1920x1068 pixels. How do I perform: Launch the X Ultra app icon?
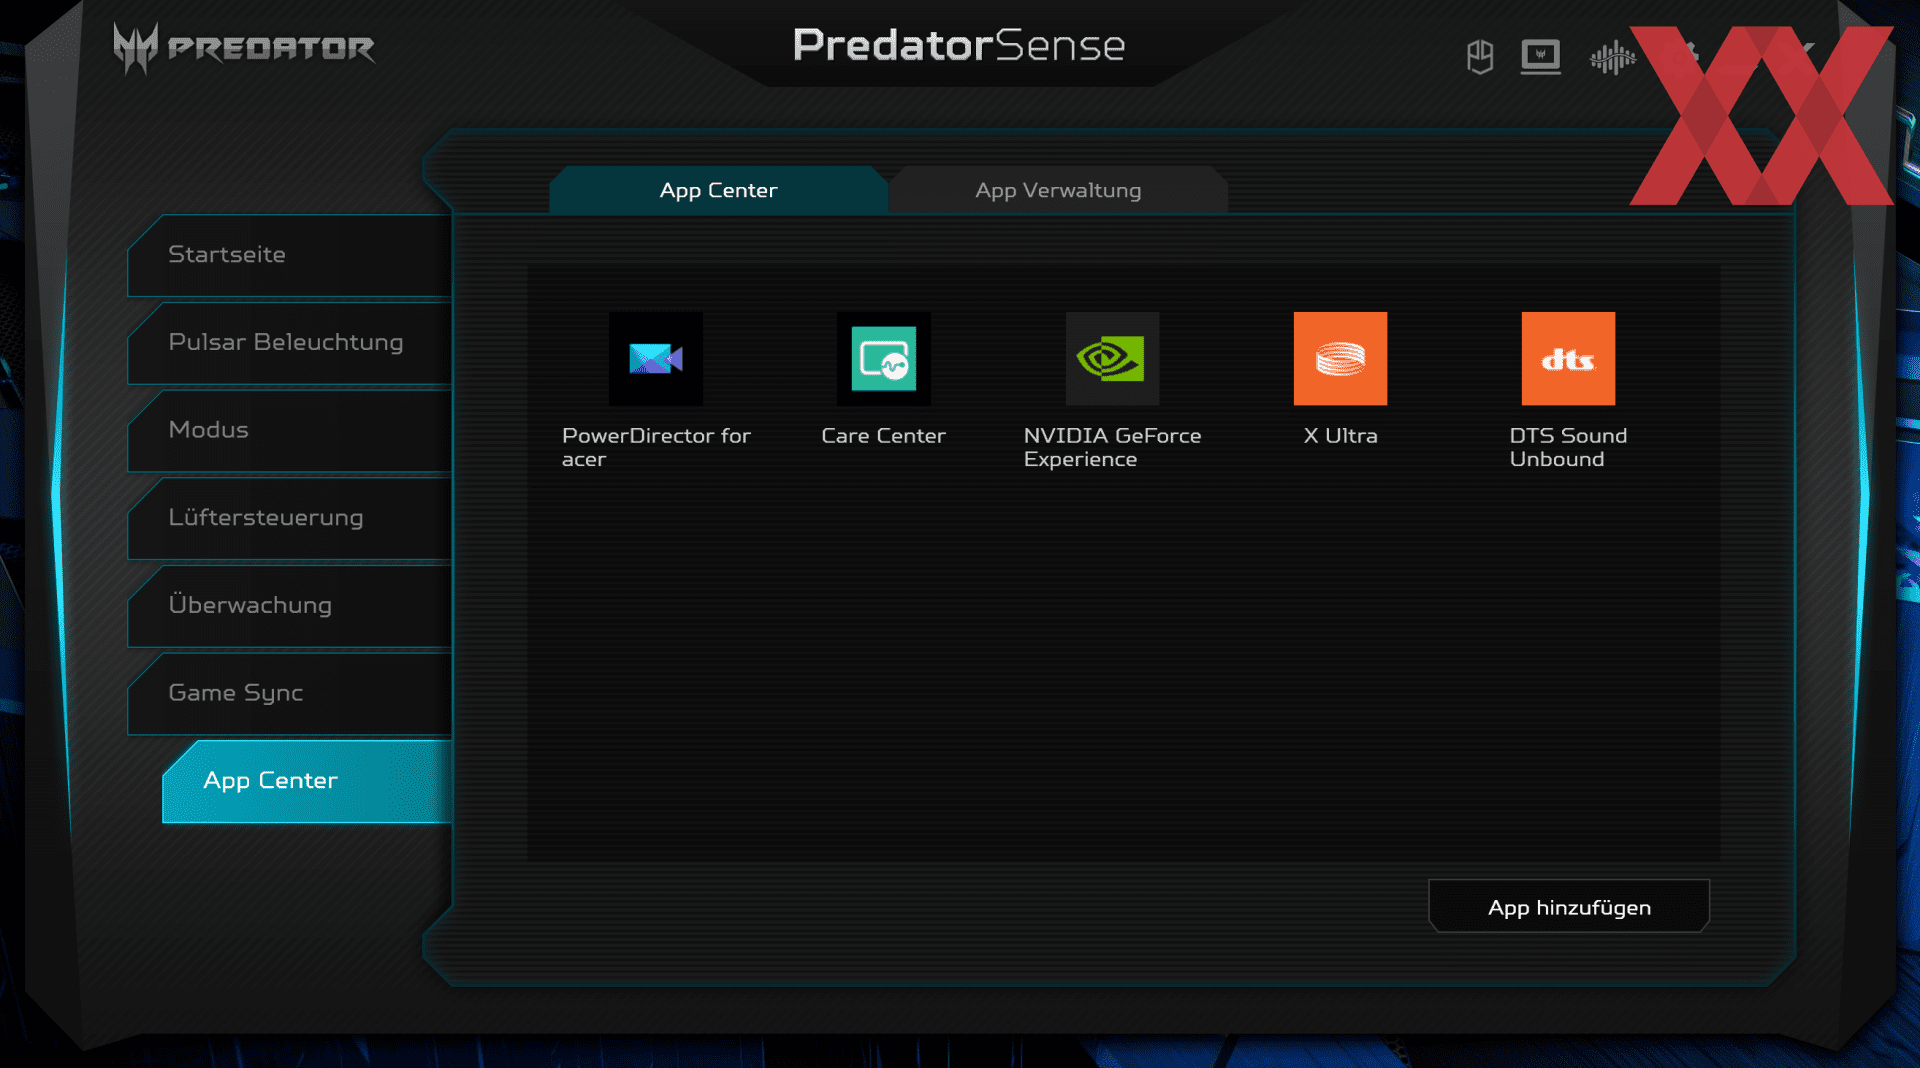click(x=1340, y=358)
